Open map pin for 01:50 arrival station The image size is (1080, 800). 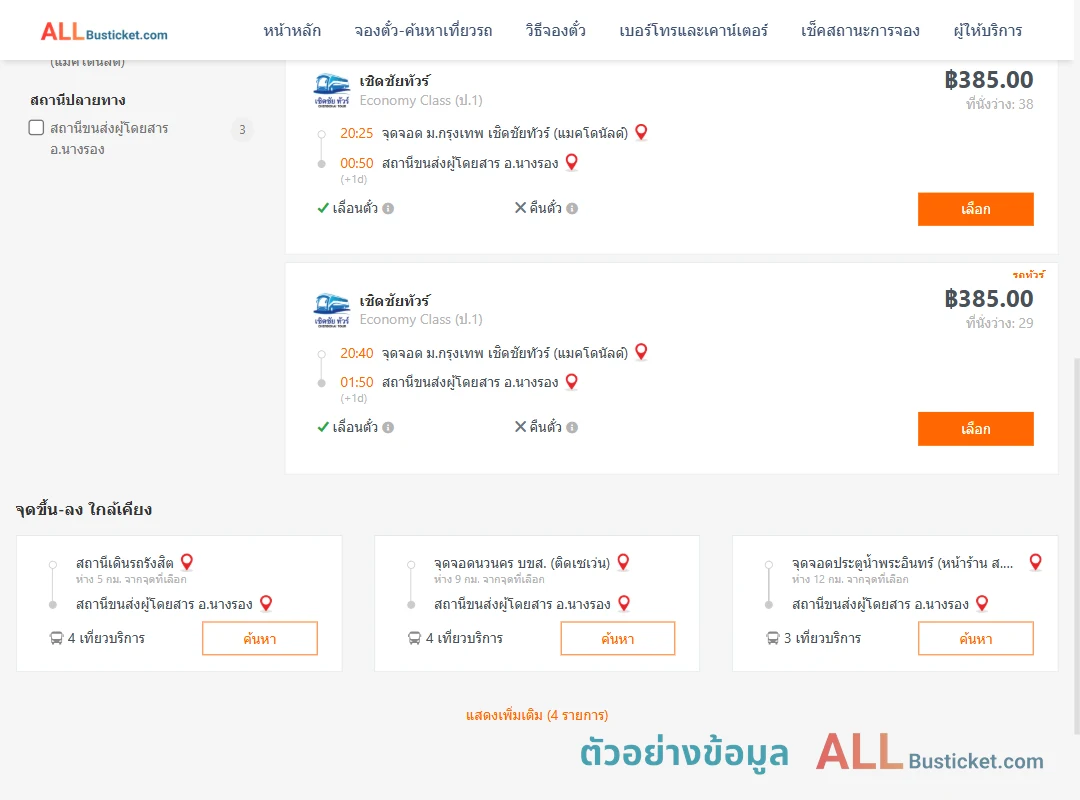point(571,382)
